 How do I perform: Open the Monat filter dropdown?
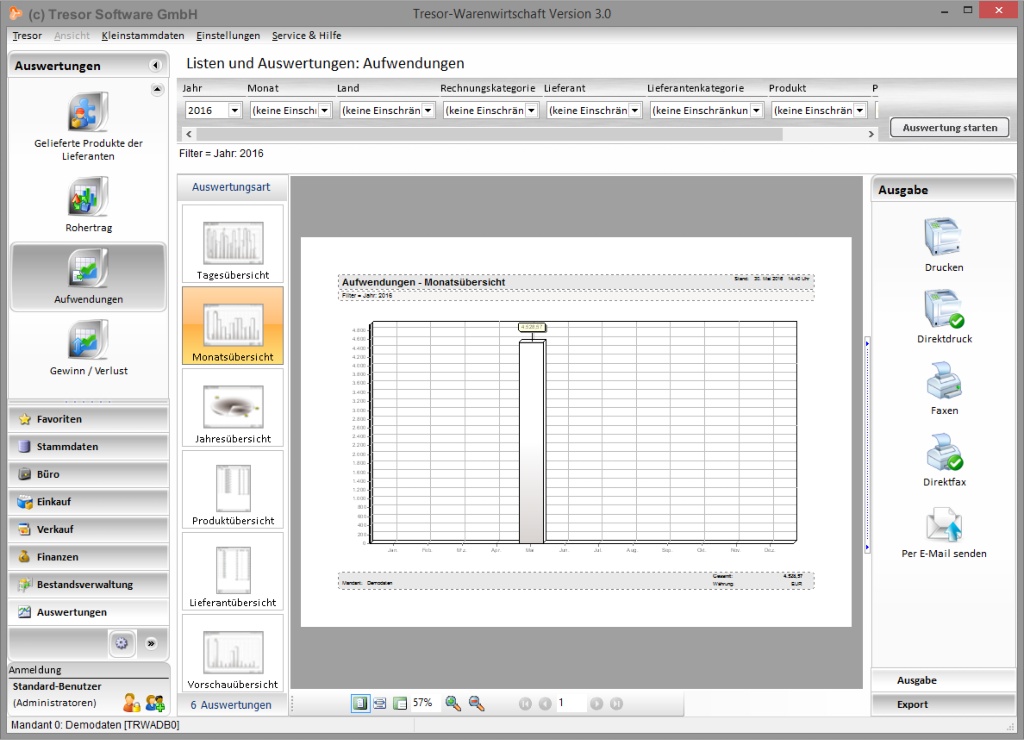[324, 111]
